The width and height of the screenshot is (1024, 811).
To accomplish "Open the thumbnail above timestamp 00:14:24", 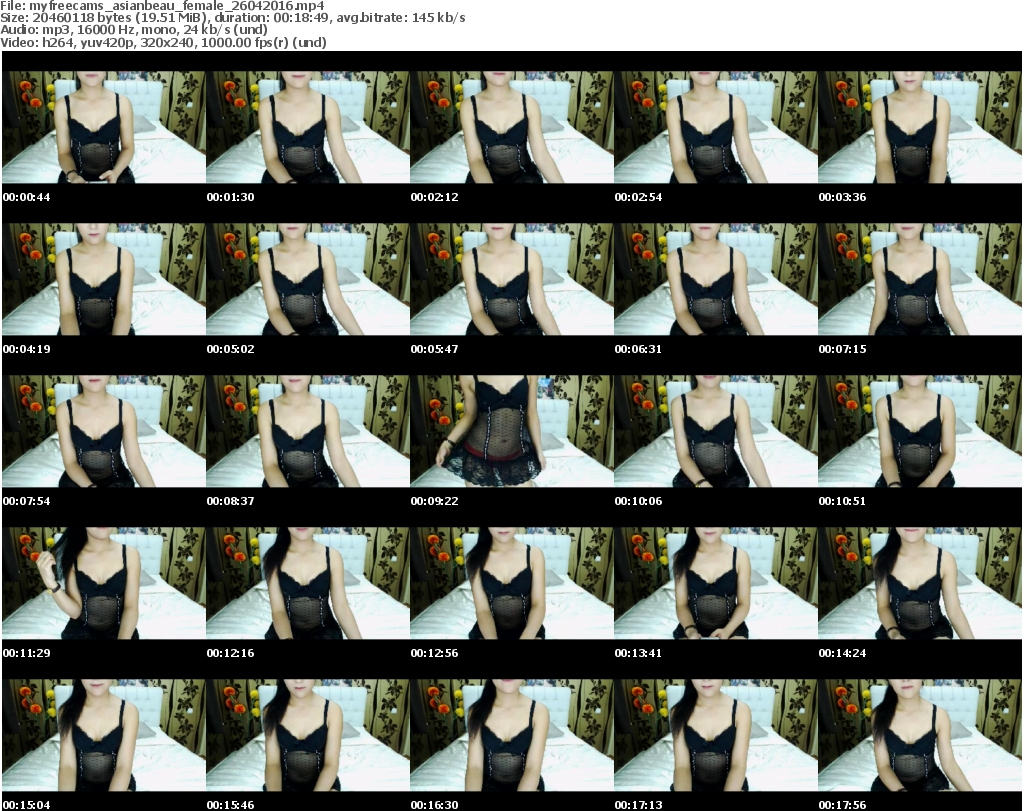I will click(920, 583).
